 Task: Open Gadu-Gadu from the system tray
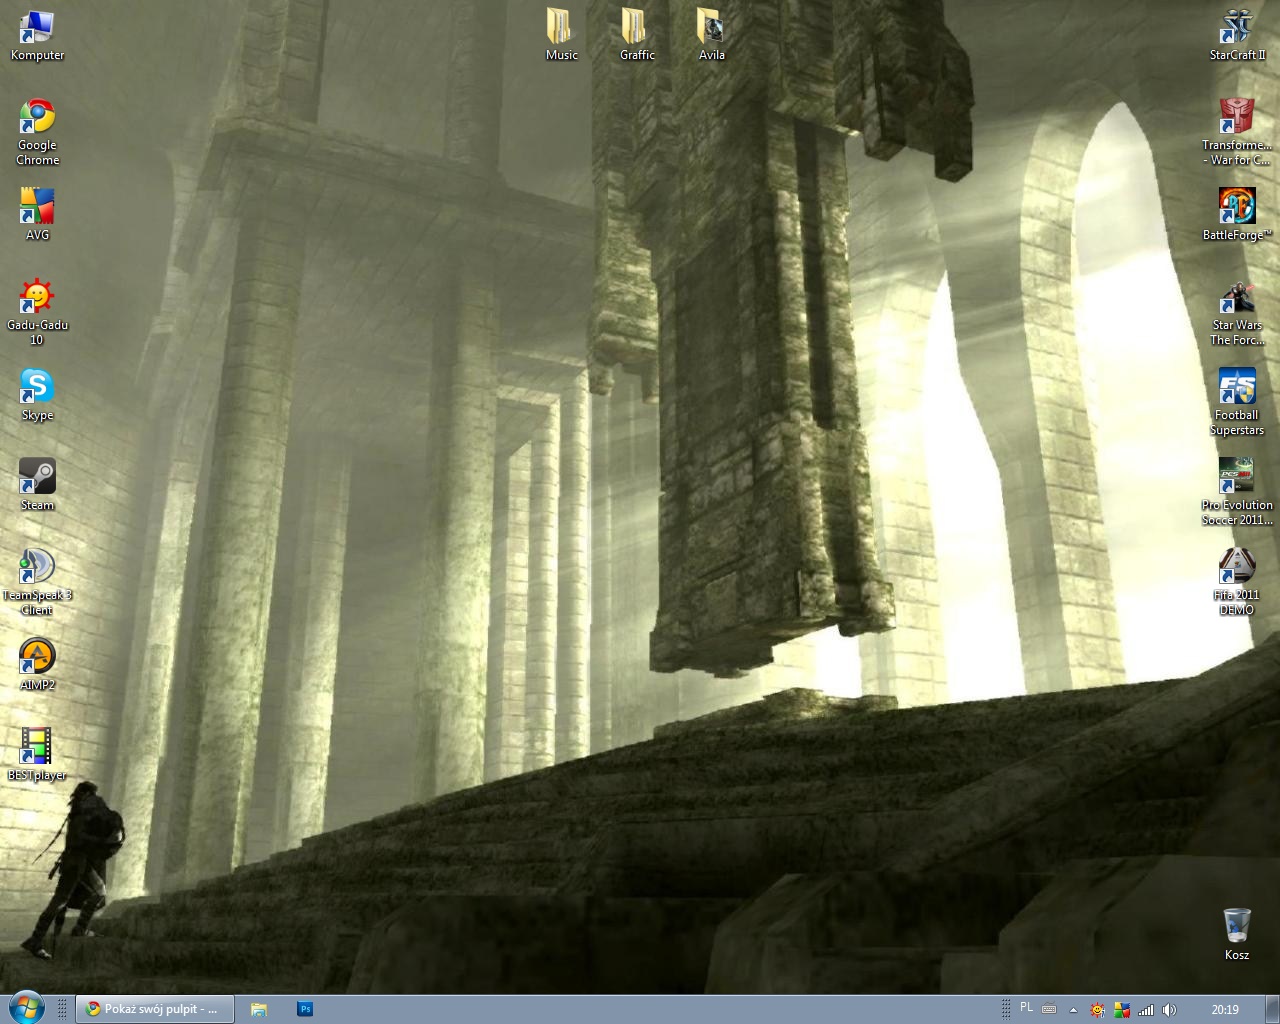pos(1097,1010)
